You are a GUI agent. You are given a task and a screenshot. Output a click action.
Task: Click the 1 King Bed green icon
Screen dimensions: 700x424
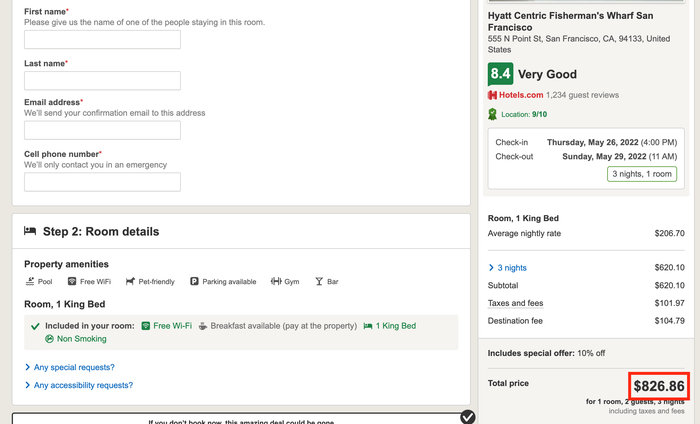(x=368, y=326)
